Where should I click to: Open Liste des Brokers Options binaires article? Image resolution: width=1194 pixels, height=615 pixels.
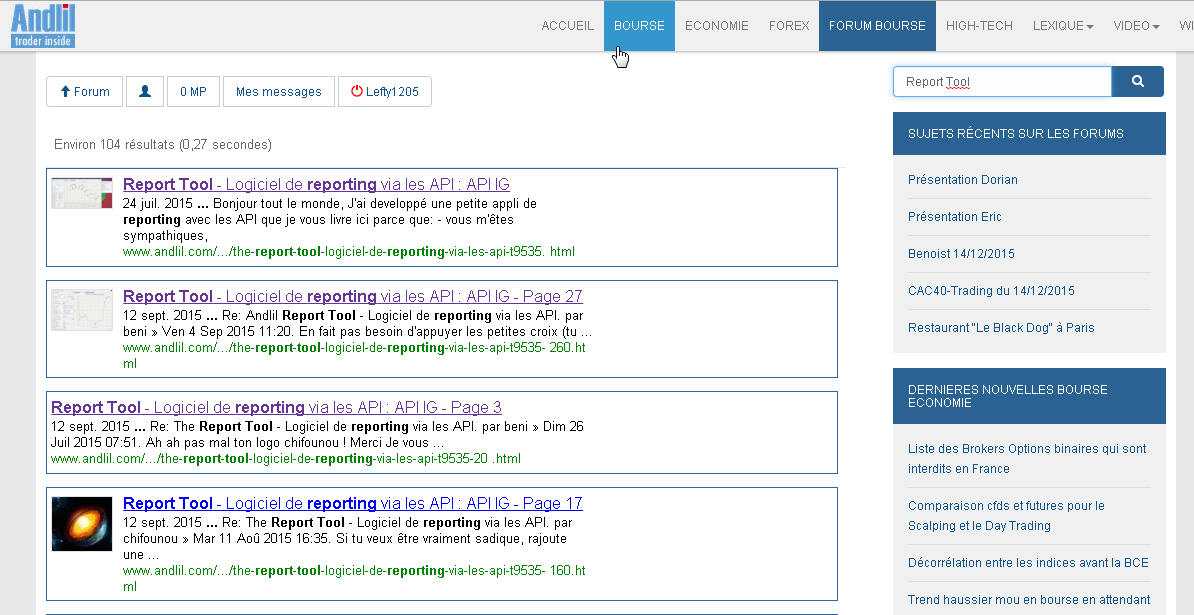coord(1026,459)
